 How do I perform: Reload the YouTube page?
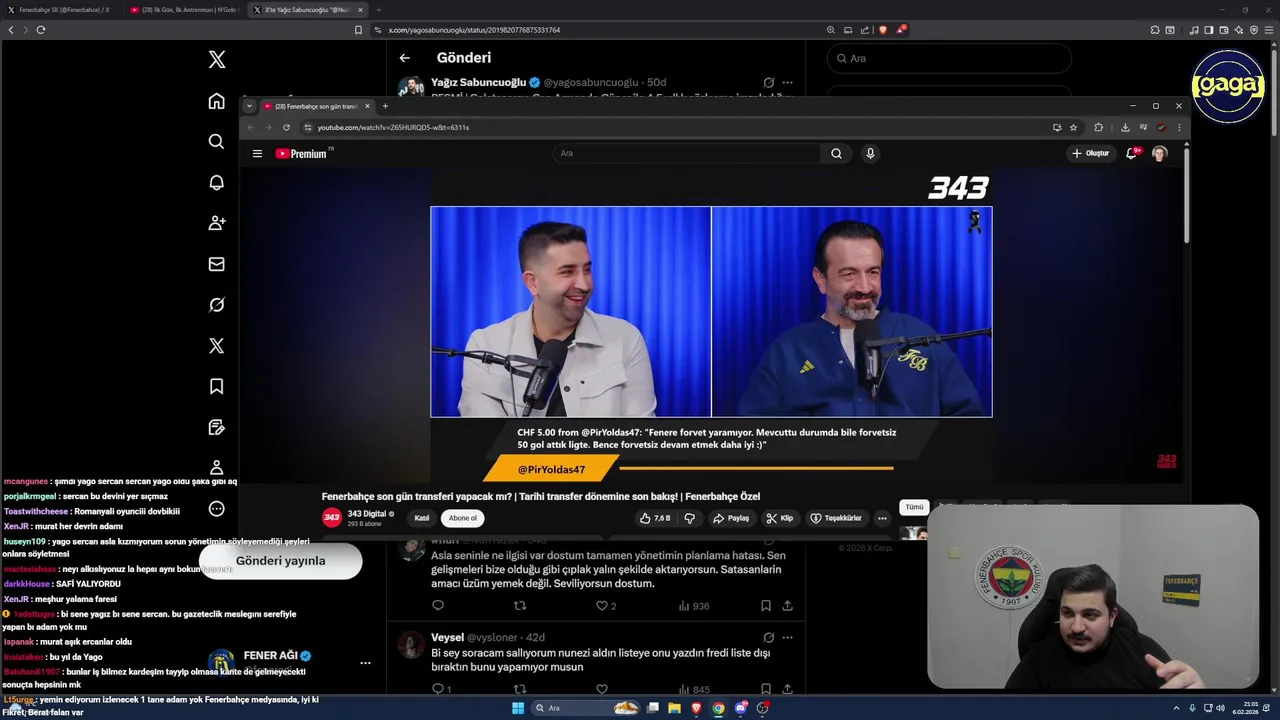point(286,127)
